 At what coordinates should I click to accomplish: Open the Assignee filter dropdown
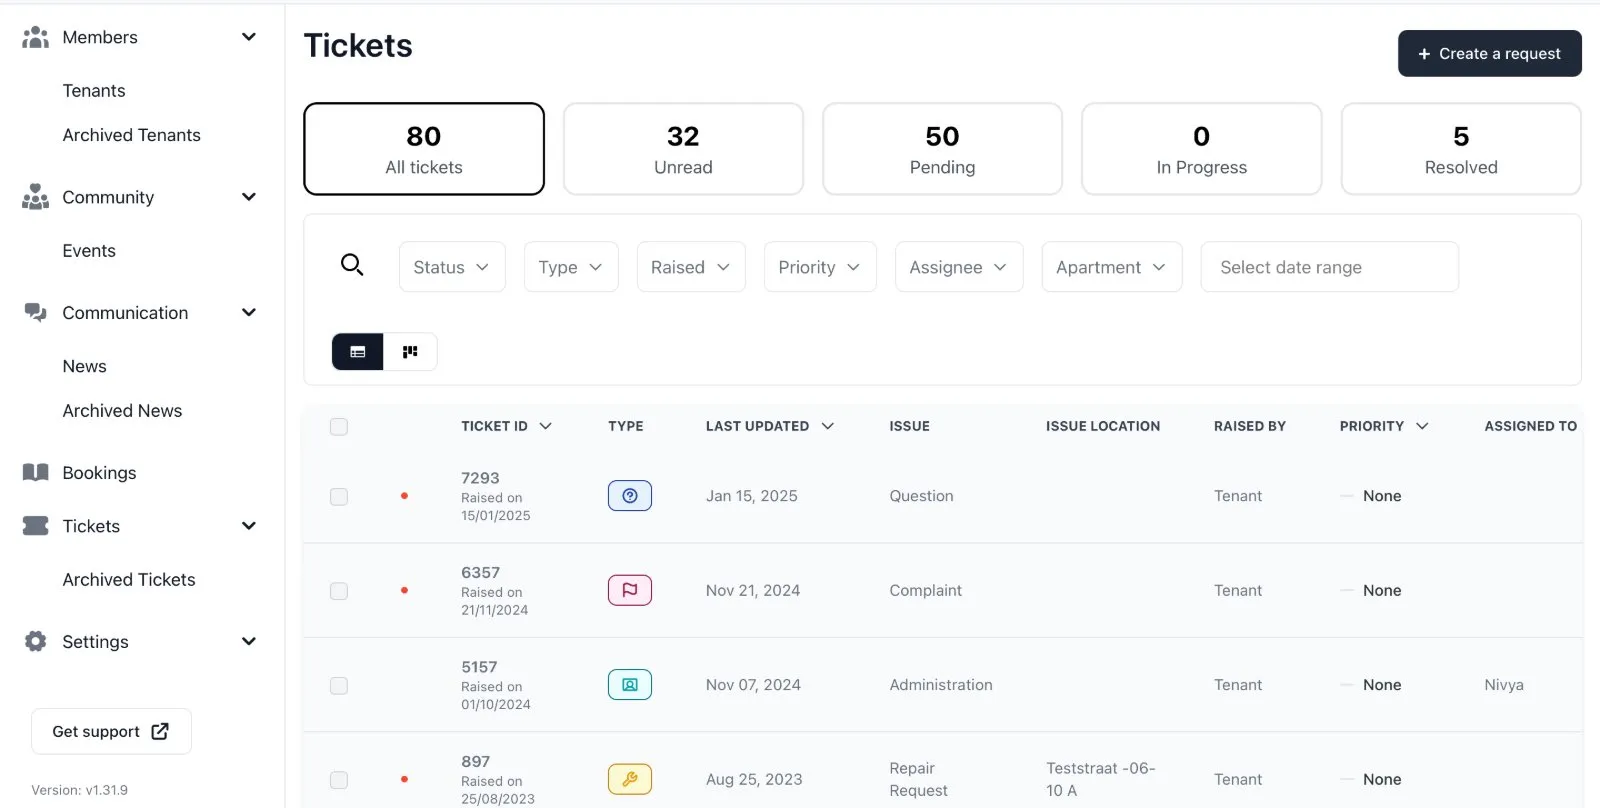(x=959, y=267)
